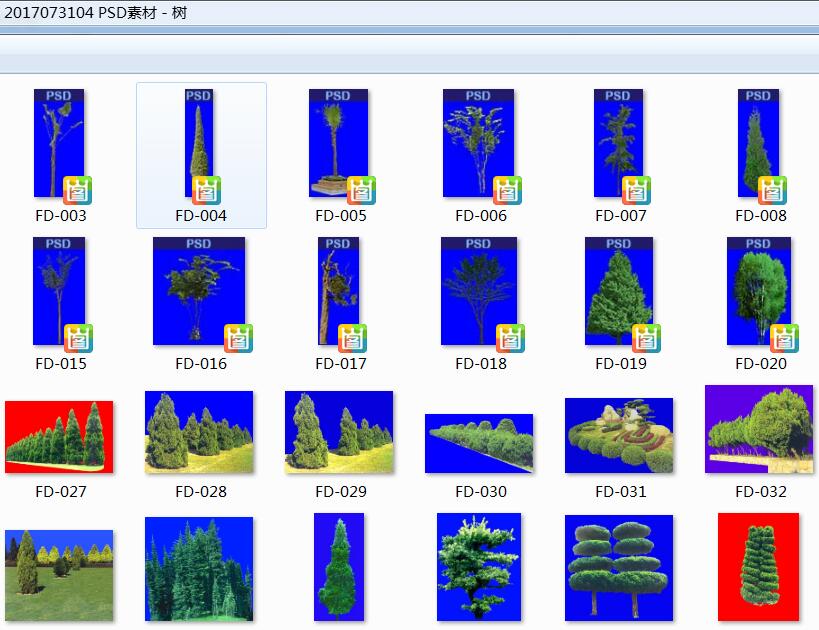
Task: Click the file name "FD-029"
Action: coord(341,492)
